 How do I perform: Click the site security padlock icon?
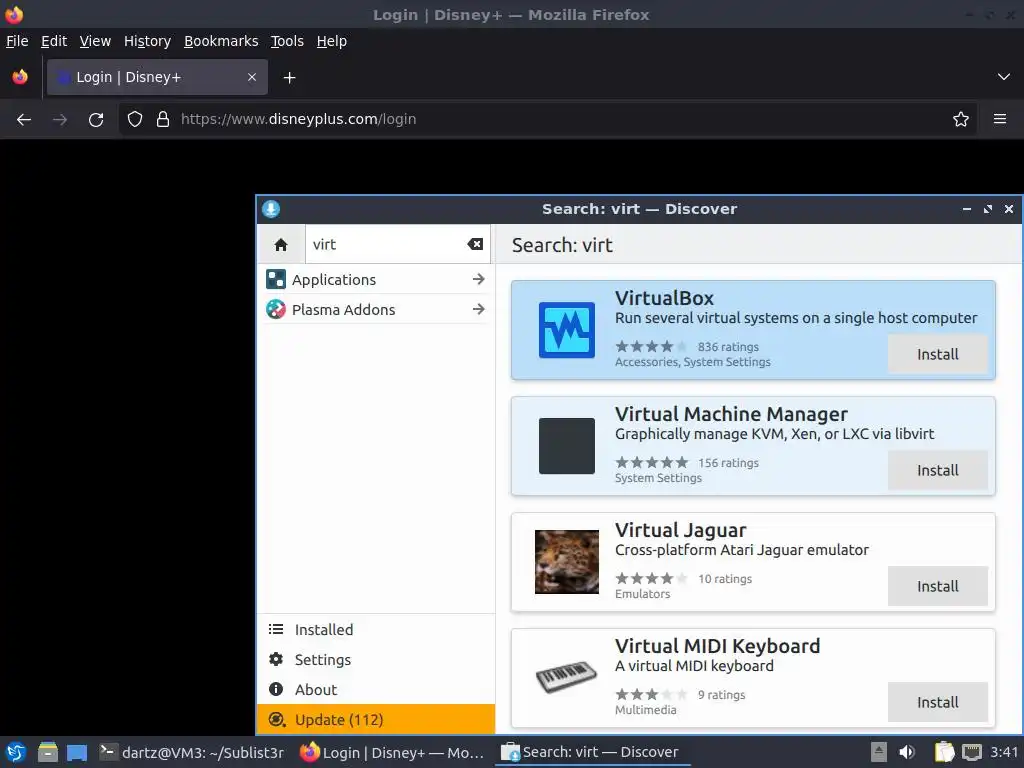point(163,119)
